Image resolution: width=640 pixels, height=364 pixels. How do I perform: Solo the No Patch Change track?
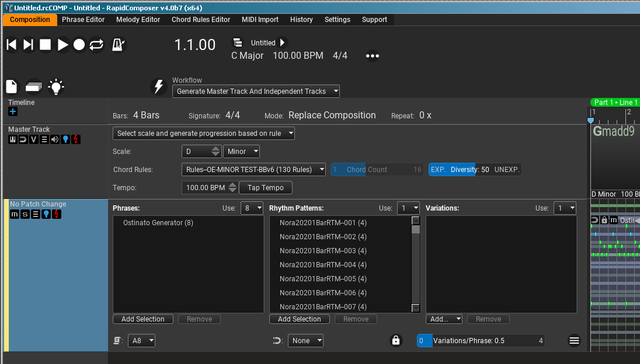coord(25,214)
